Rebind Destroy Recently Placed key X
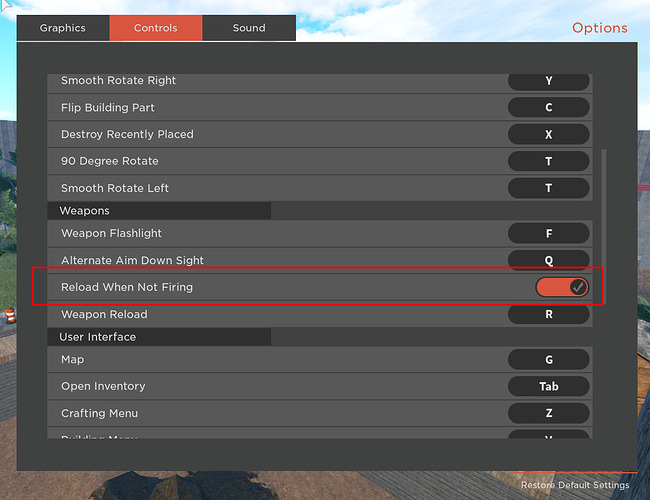Screen dimensions: 650x500 tap(548, 134)
